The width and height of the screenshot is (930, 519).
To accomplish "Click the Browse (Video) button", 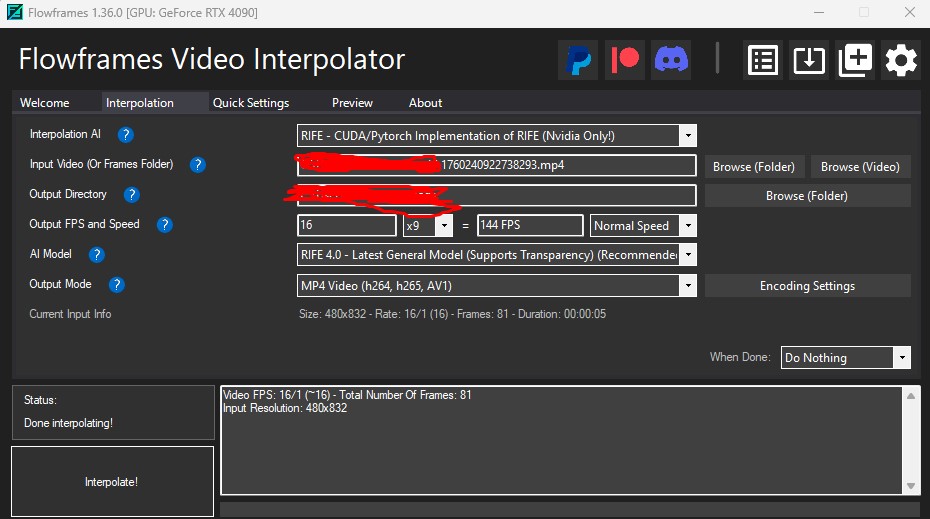I will click(x=860, y=167).
